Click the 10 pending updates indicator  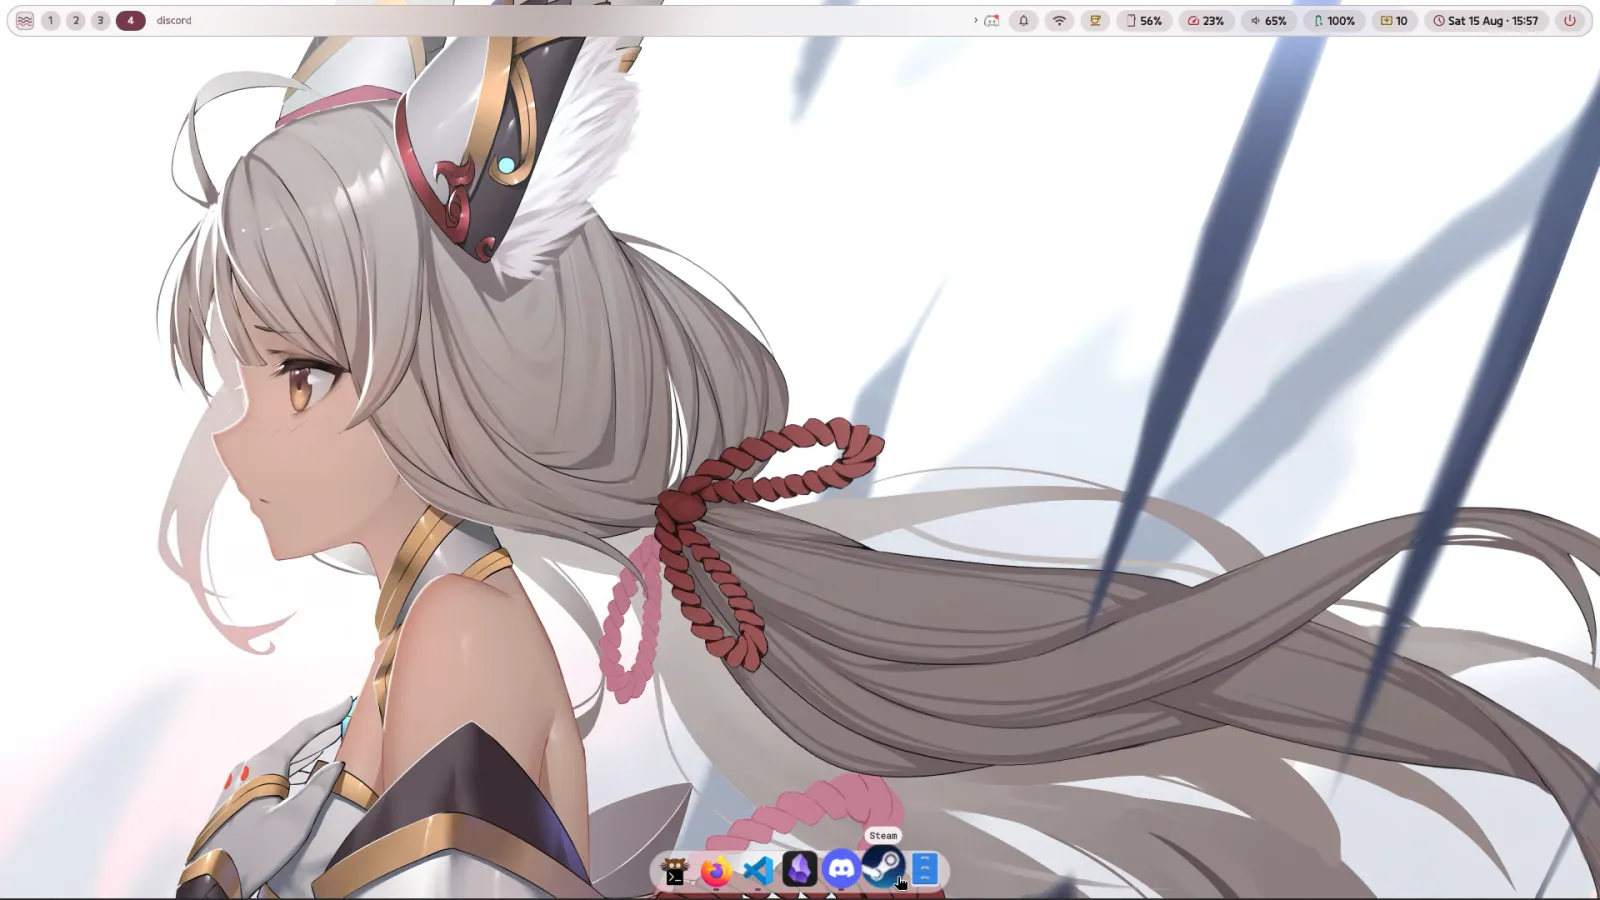click(x=1394, y=20)
